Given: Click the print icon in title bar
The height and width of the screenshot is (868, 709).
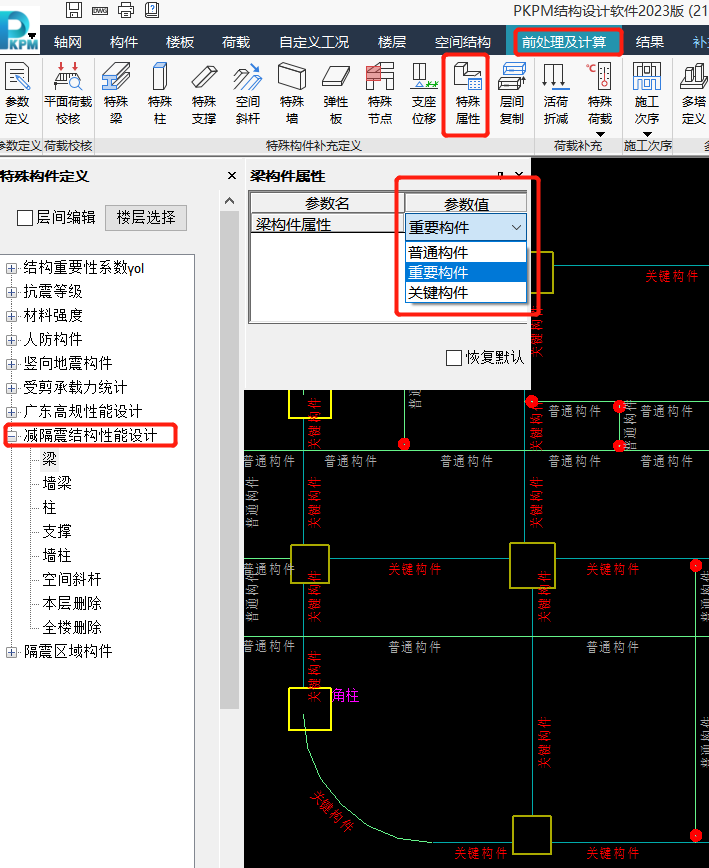Looking at the screenshot, I should coord(126,9).
